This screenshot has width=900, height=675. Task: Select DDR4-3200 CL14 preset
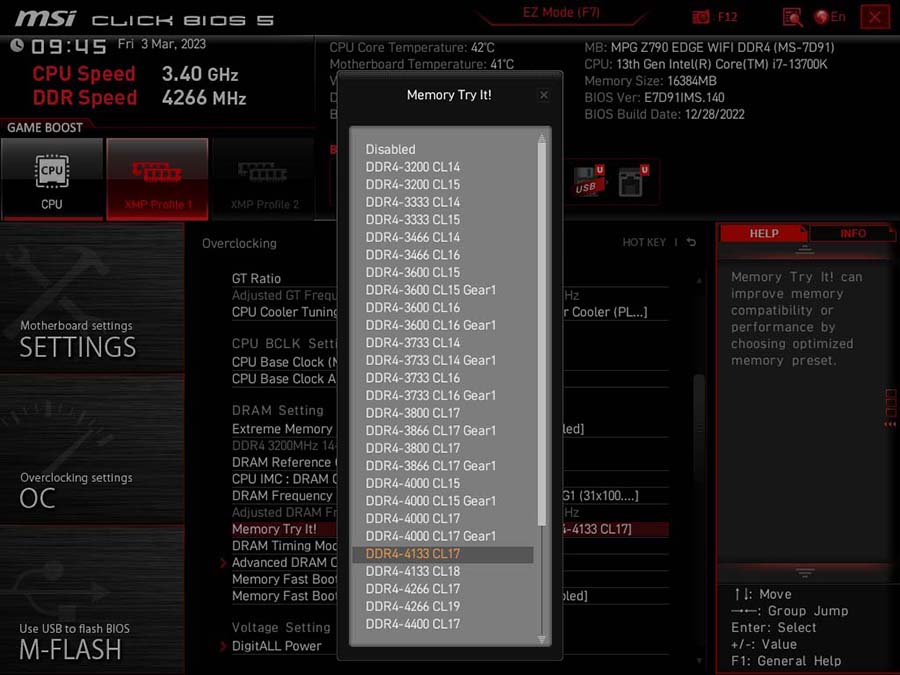(413, 167)
